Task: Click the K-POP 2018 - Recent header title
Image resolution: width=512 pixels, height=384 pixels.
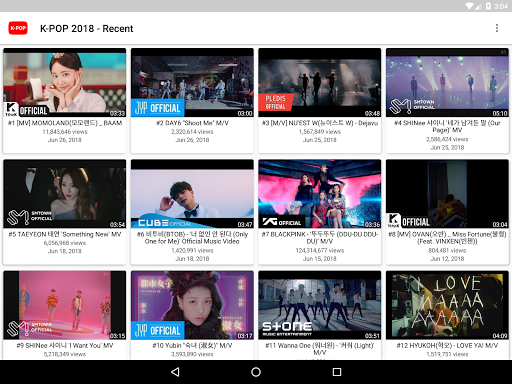Action: point(87,29)
